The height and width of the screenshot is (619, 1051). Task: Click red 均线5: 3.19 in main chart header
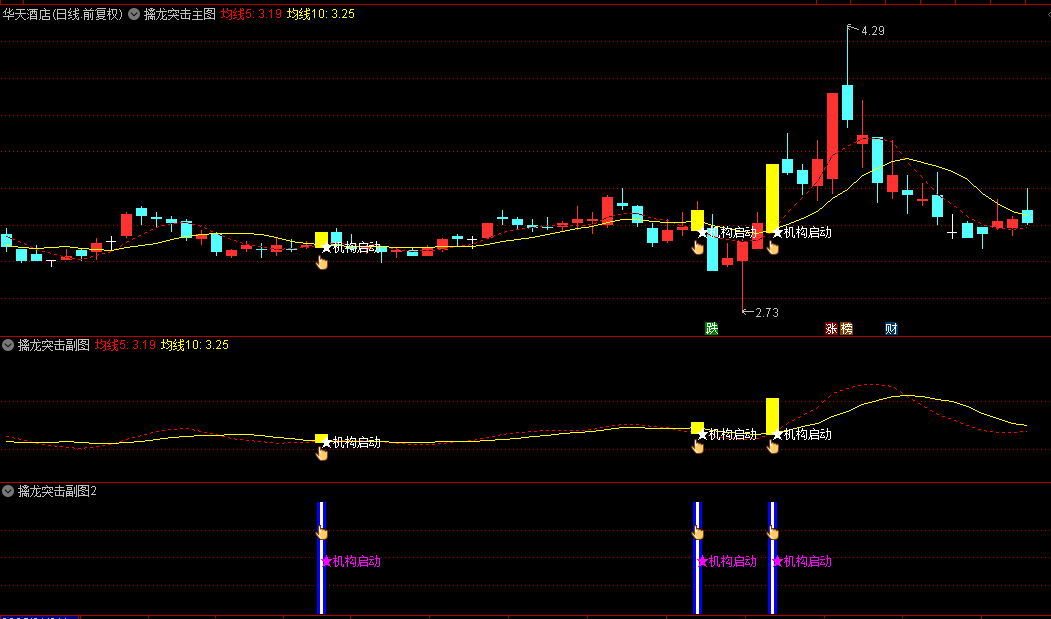251,14
